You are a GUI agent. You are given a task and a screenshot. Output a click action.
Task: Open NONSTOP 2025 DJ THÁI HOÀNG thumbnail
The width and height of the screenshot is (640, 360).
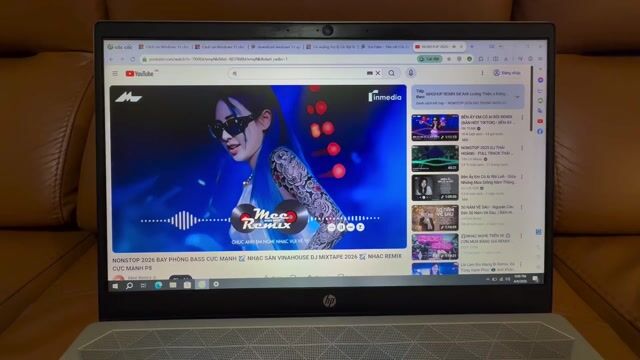[x=435, y=158]
